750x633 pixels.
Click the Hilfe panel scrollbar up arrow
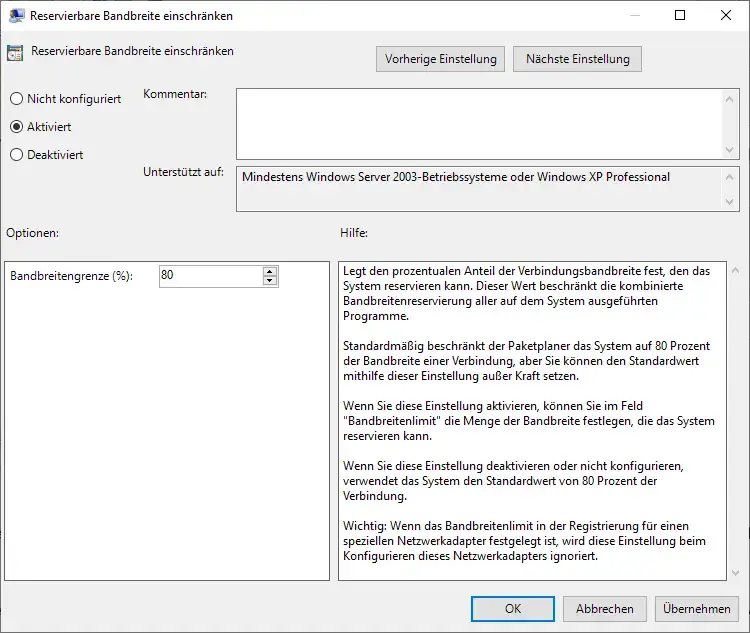coord(735,271)
